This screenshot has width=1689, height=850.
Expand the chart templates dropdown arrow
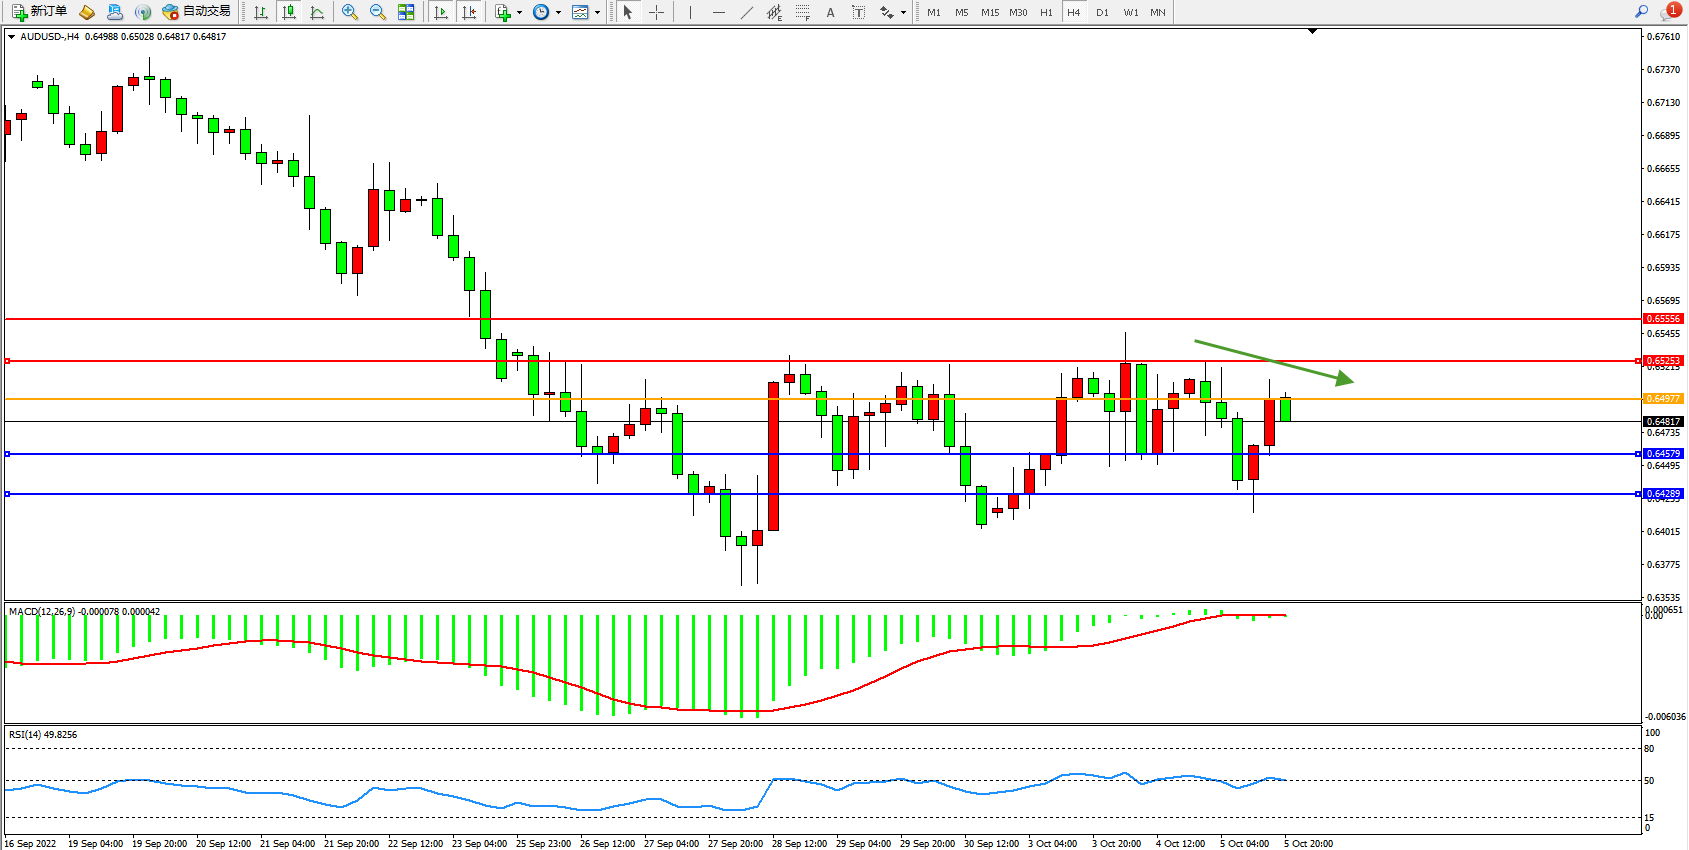(x=597, y=13)
